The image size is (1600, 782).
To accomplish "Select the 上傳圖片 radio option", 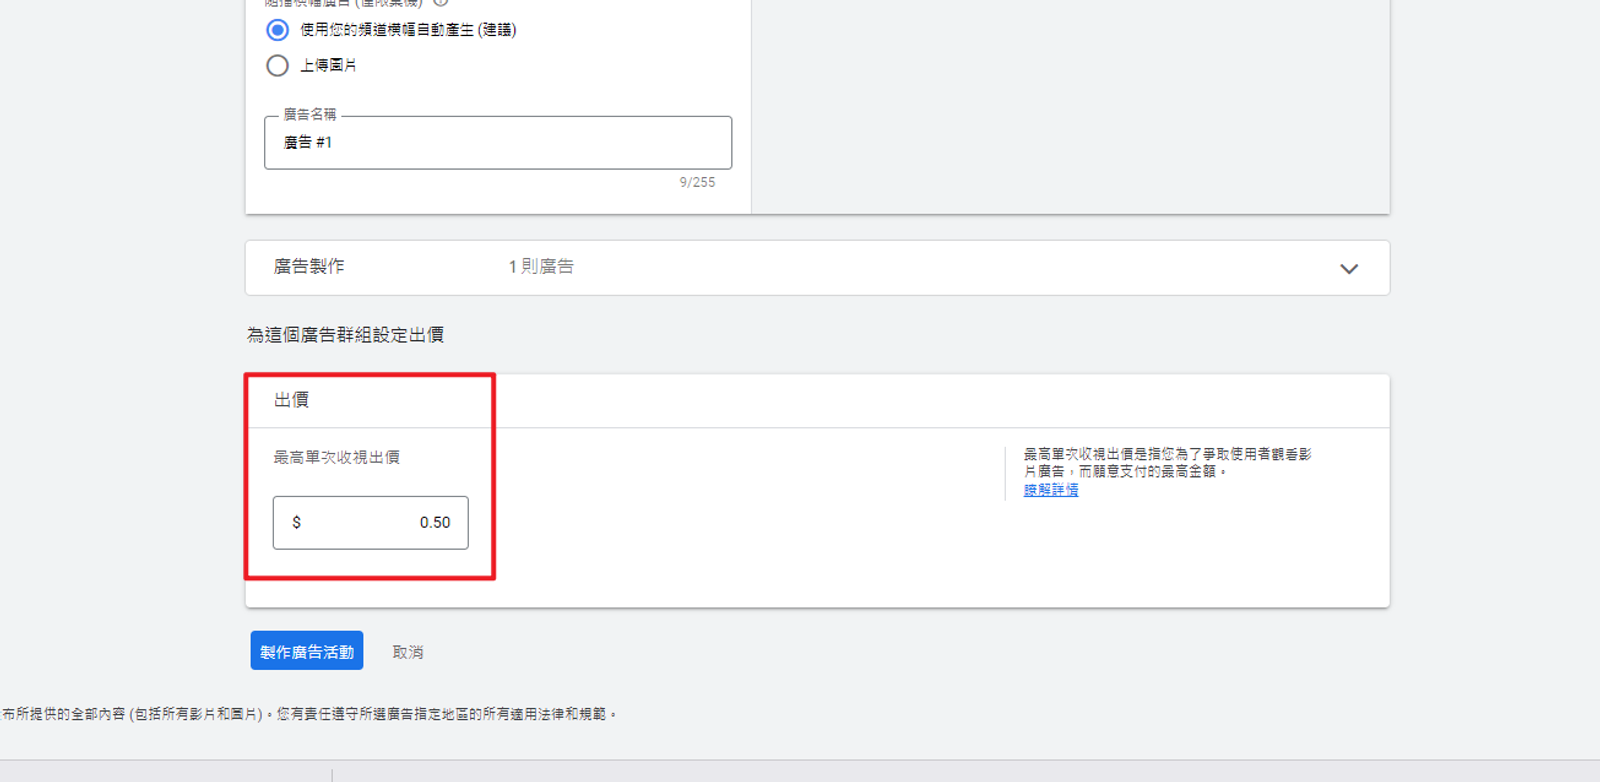I will [x=278, y=65].
